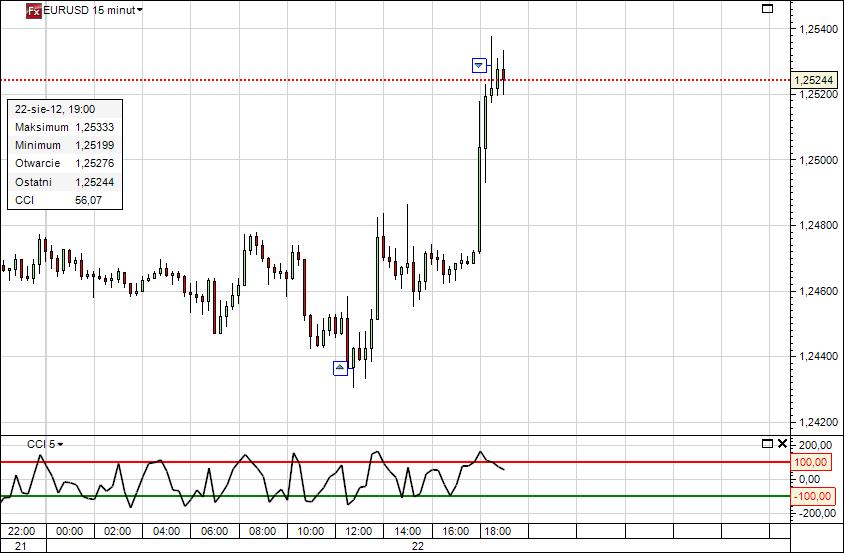
Task: Click the 200,00 CCI axis label
Action: (x=817, y=445)
